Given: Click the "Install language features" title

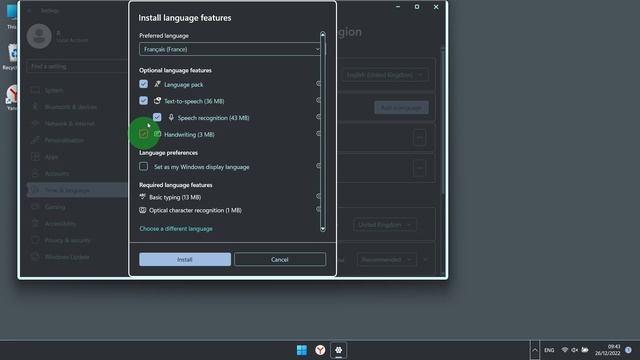Looking at the screenshot, I should coord(185,18).
